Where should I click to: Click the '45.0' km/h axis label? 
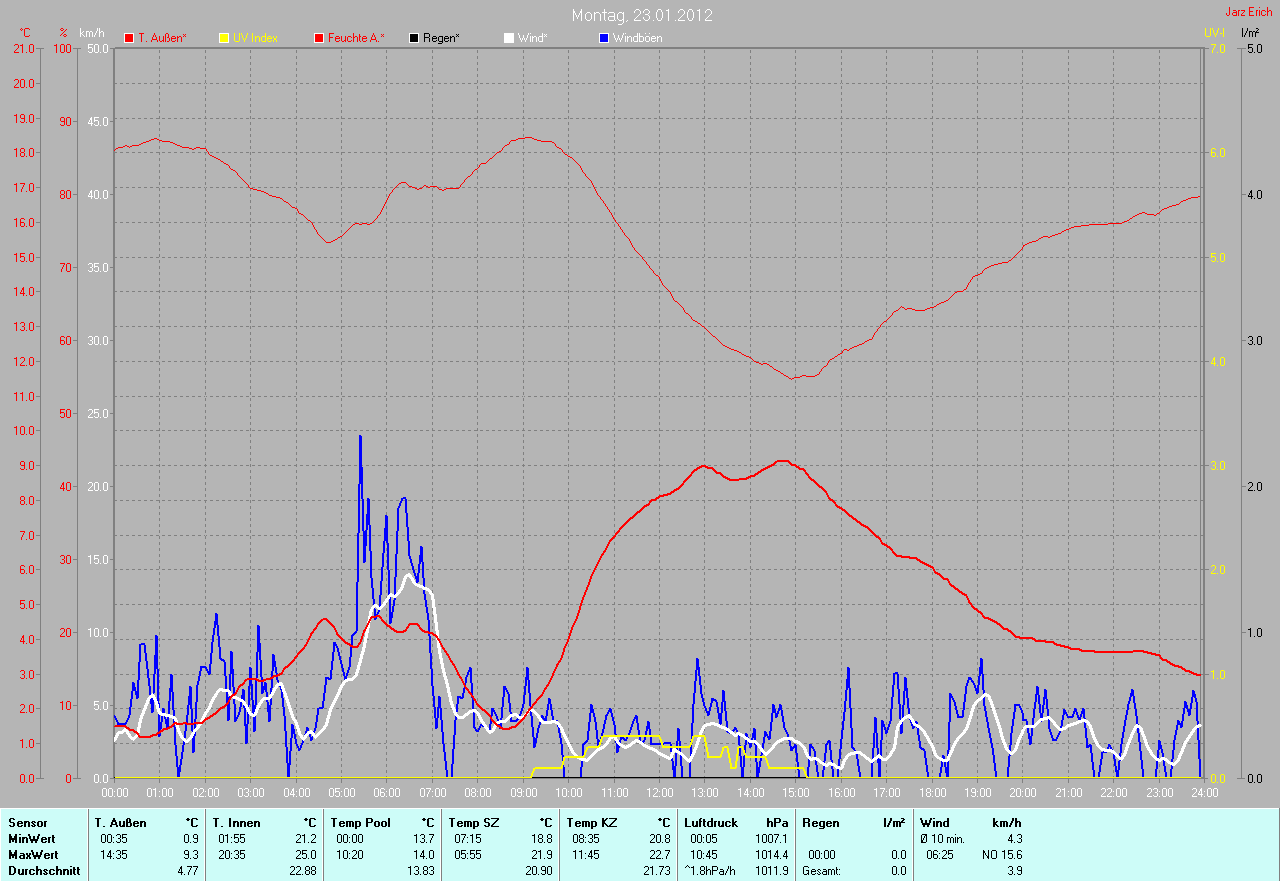[98, 121]
